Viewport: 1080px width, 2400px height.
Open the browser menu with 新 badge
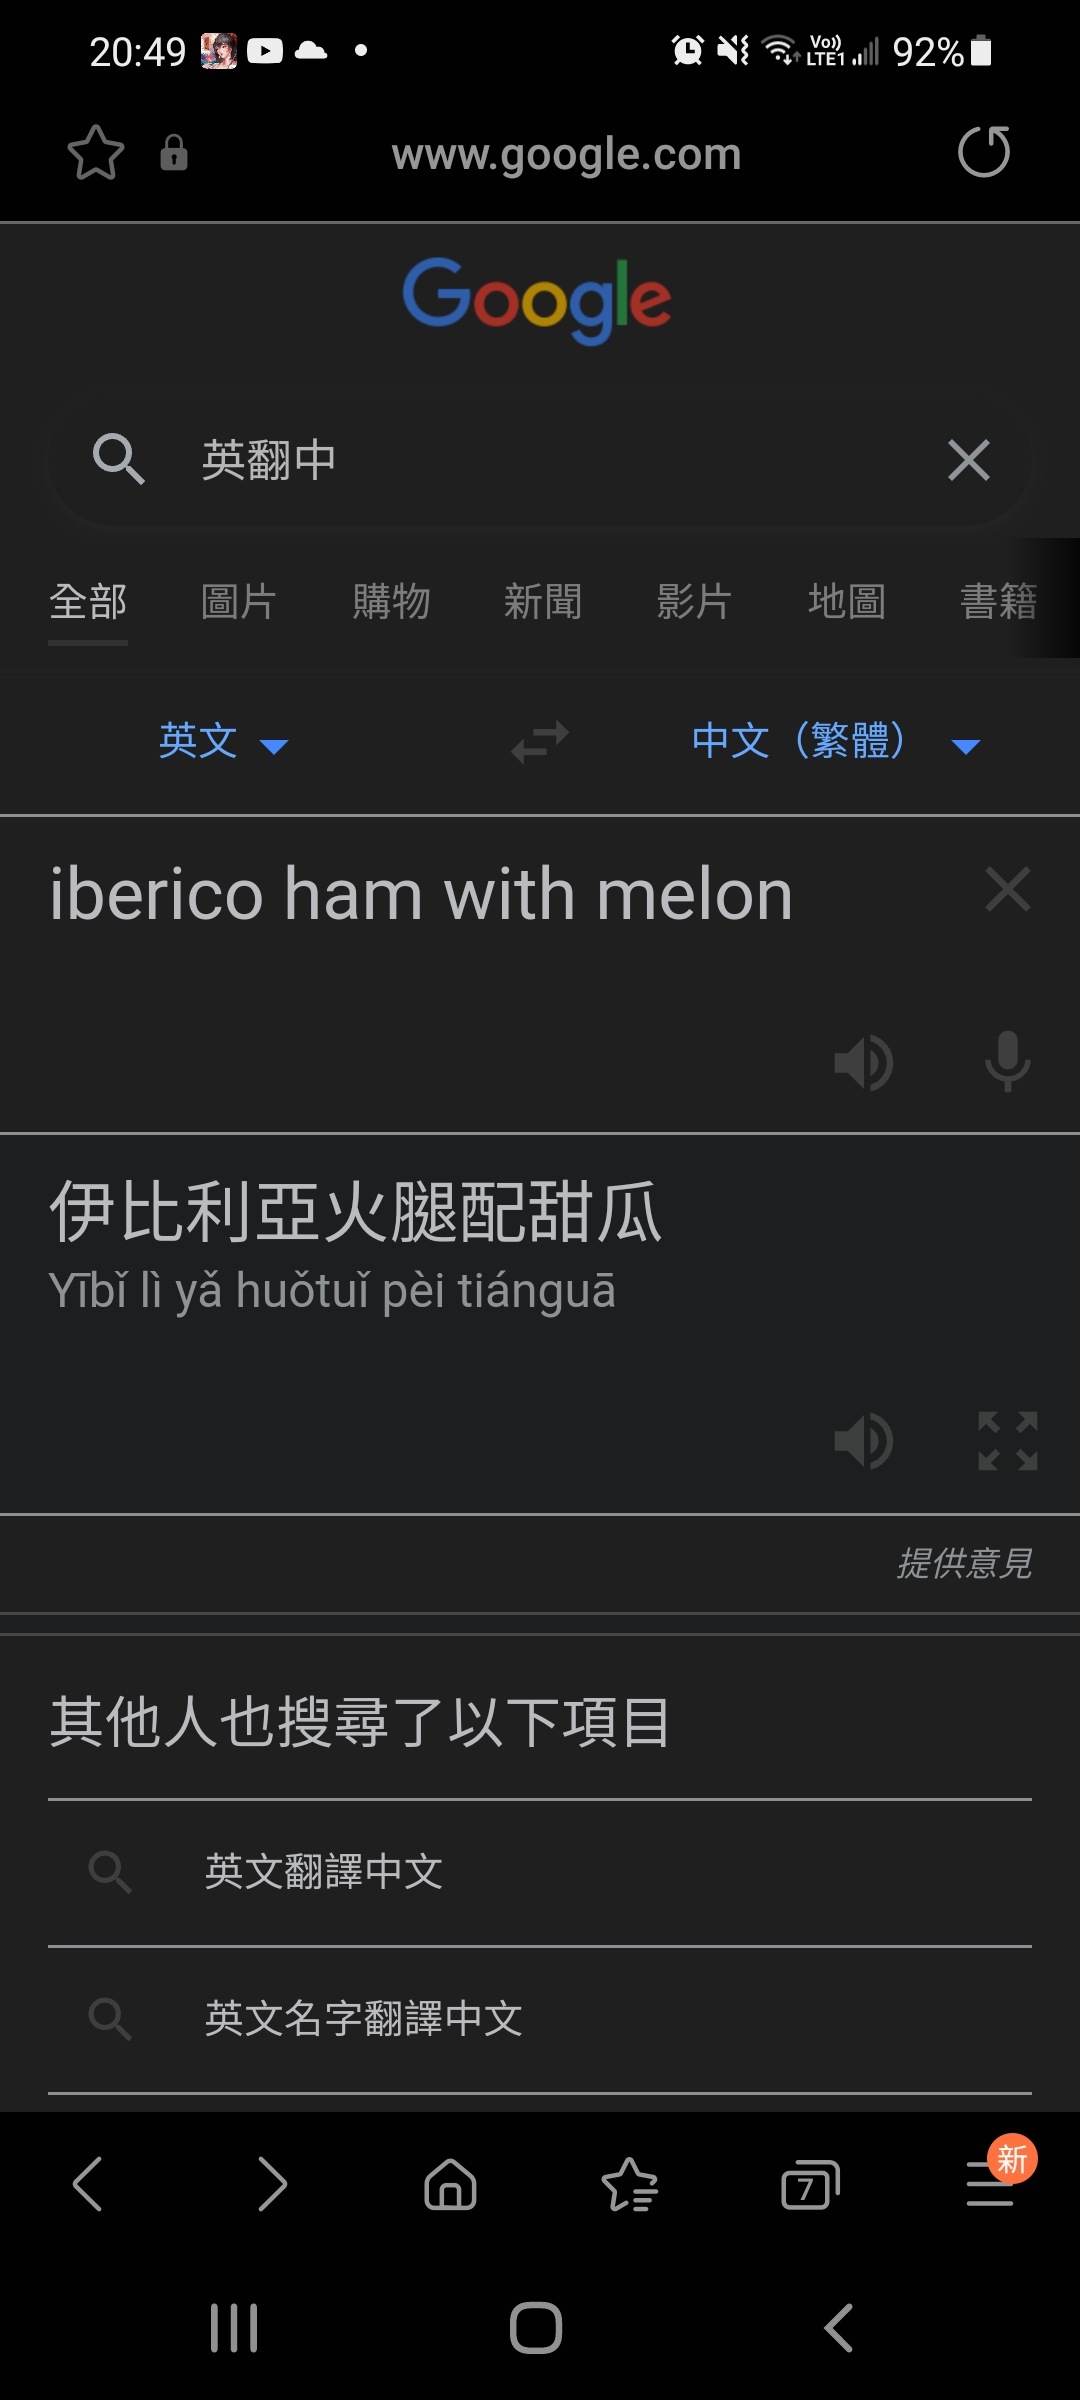pos(992,2183)
